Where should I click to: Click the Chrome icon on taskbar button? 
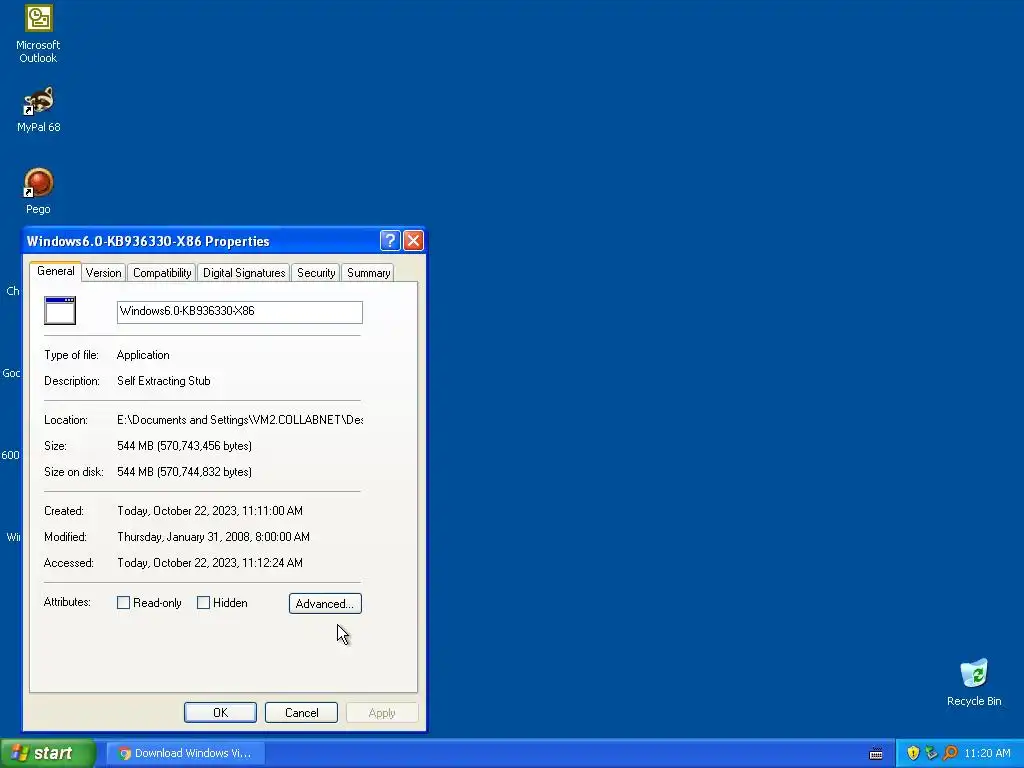point(124,754)
